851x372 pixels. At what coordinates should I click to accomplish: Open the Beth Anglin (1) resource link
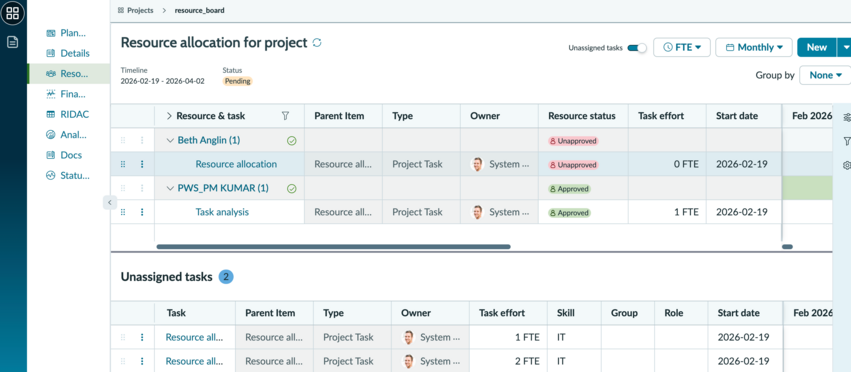pyautogui.click(x=208, y=140)
